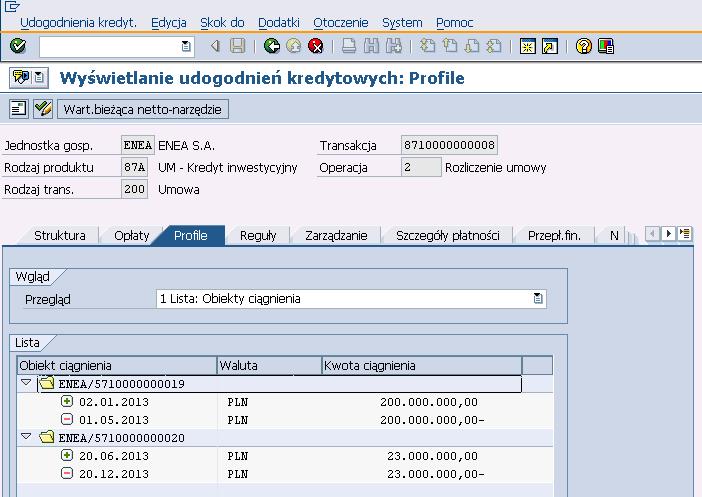Click the Obiekt ciągnienia column header
The width and height of the screenshot is (702, 497).
coord(117,365)
